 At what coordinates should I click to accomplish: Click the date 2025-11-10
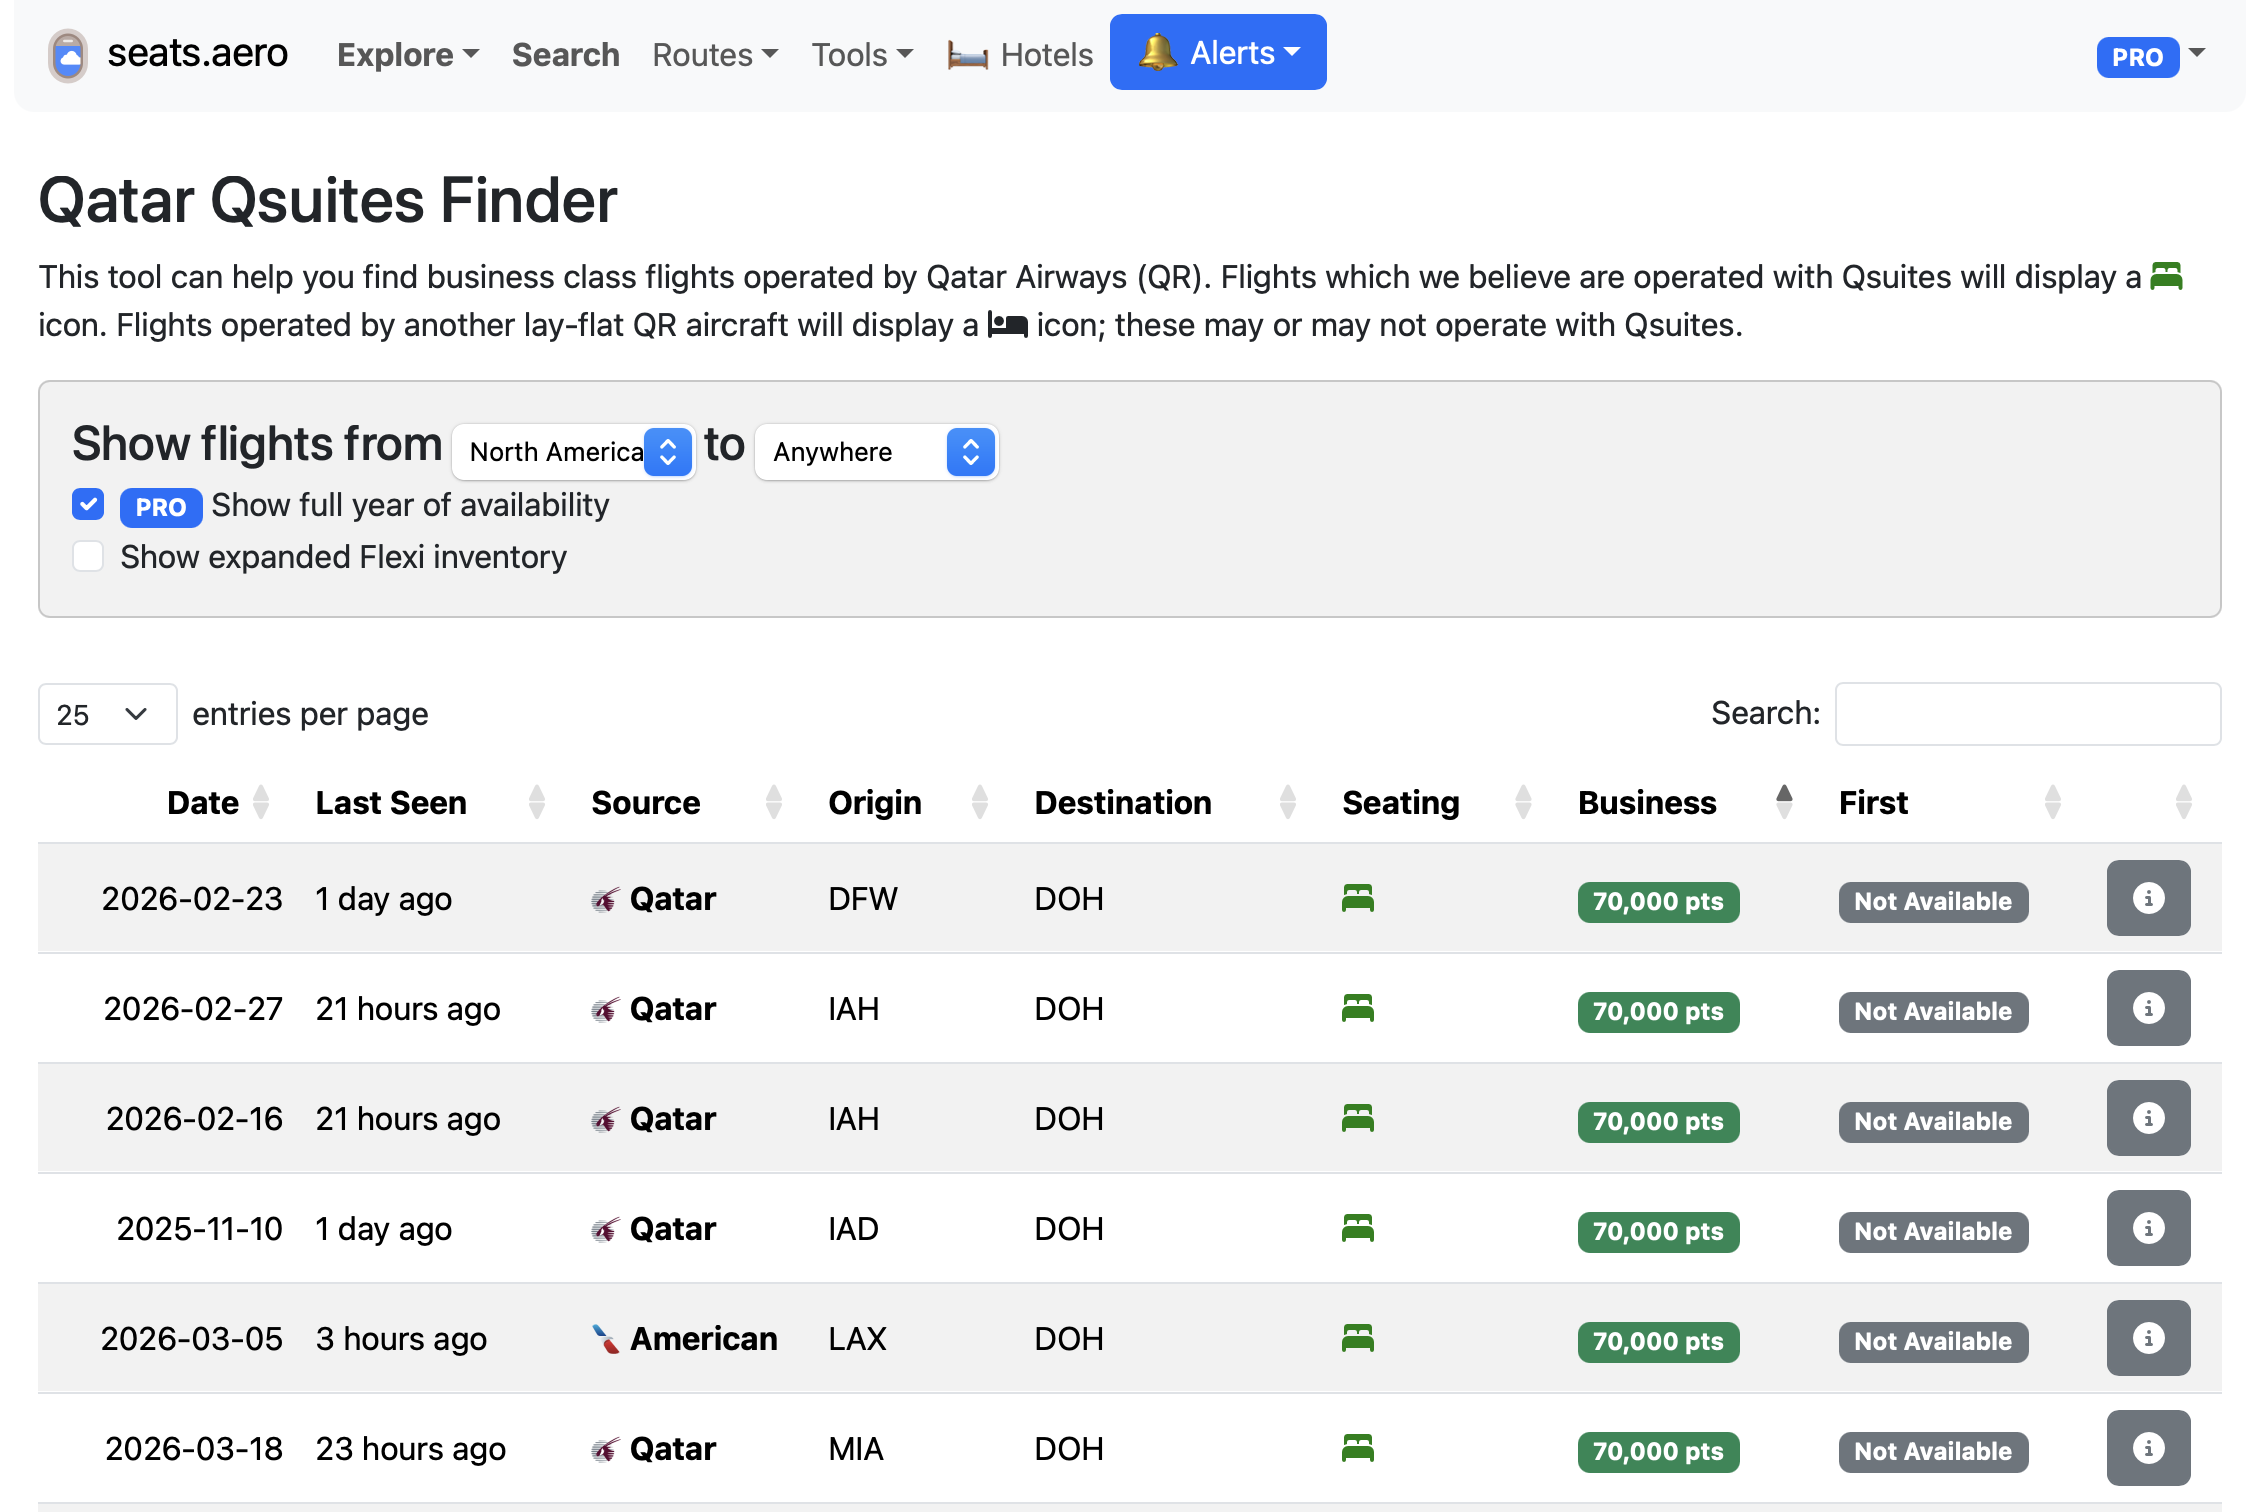tap(200, 1228)
